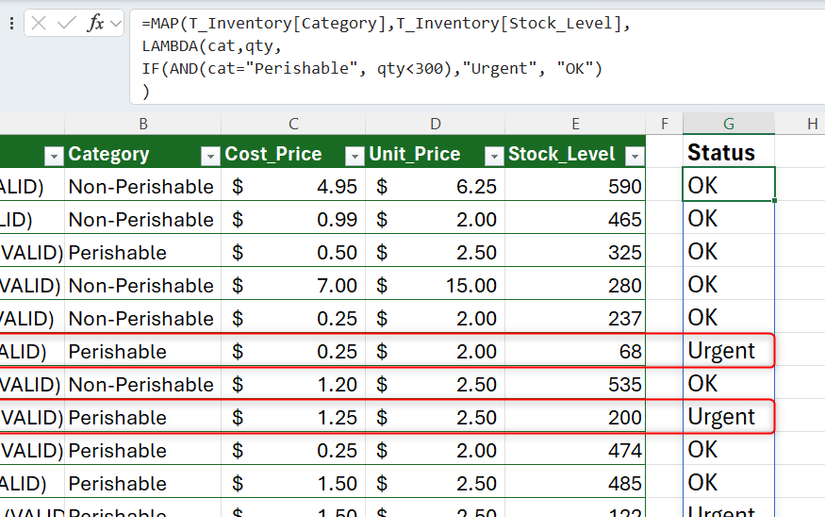This screenshot has height=517, width=825.
Task: Select the Unit_Price cell showing 15.00
Action: pos(435,285)
